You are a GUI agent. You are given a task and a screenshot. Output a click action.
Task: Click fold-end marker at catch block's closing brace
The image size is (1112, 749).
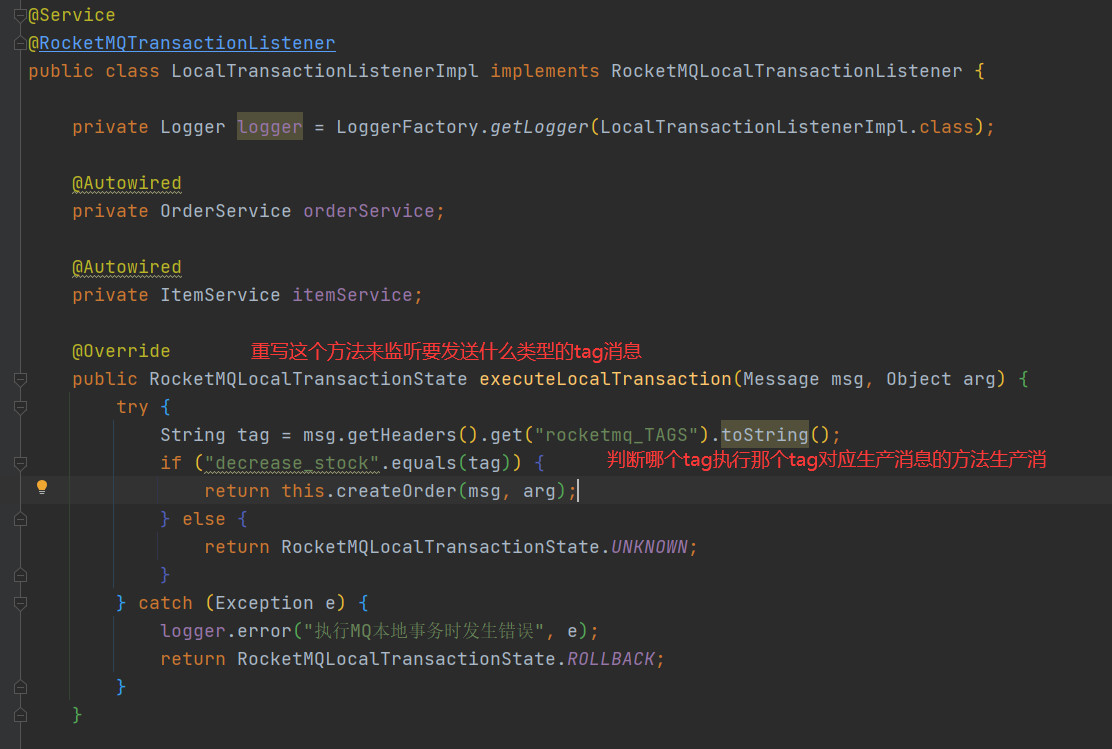21,687
